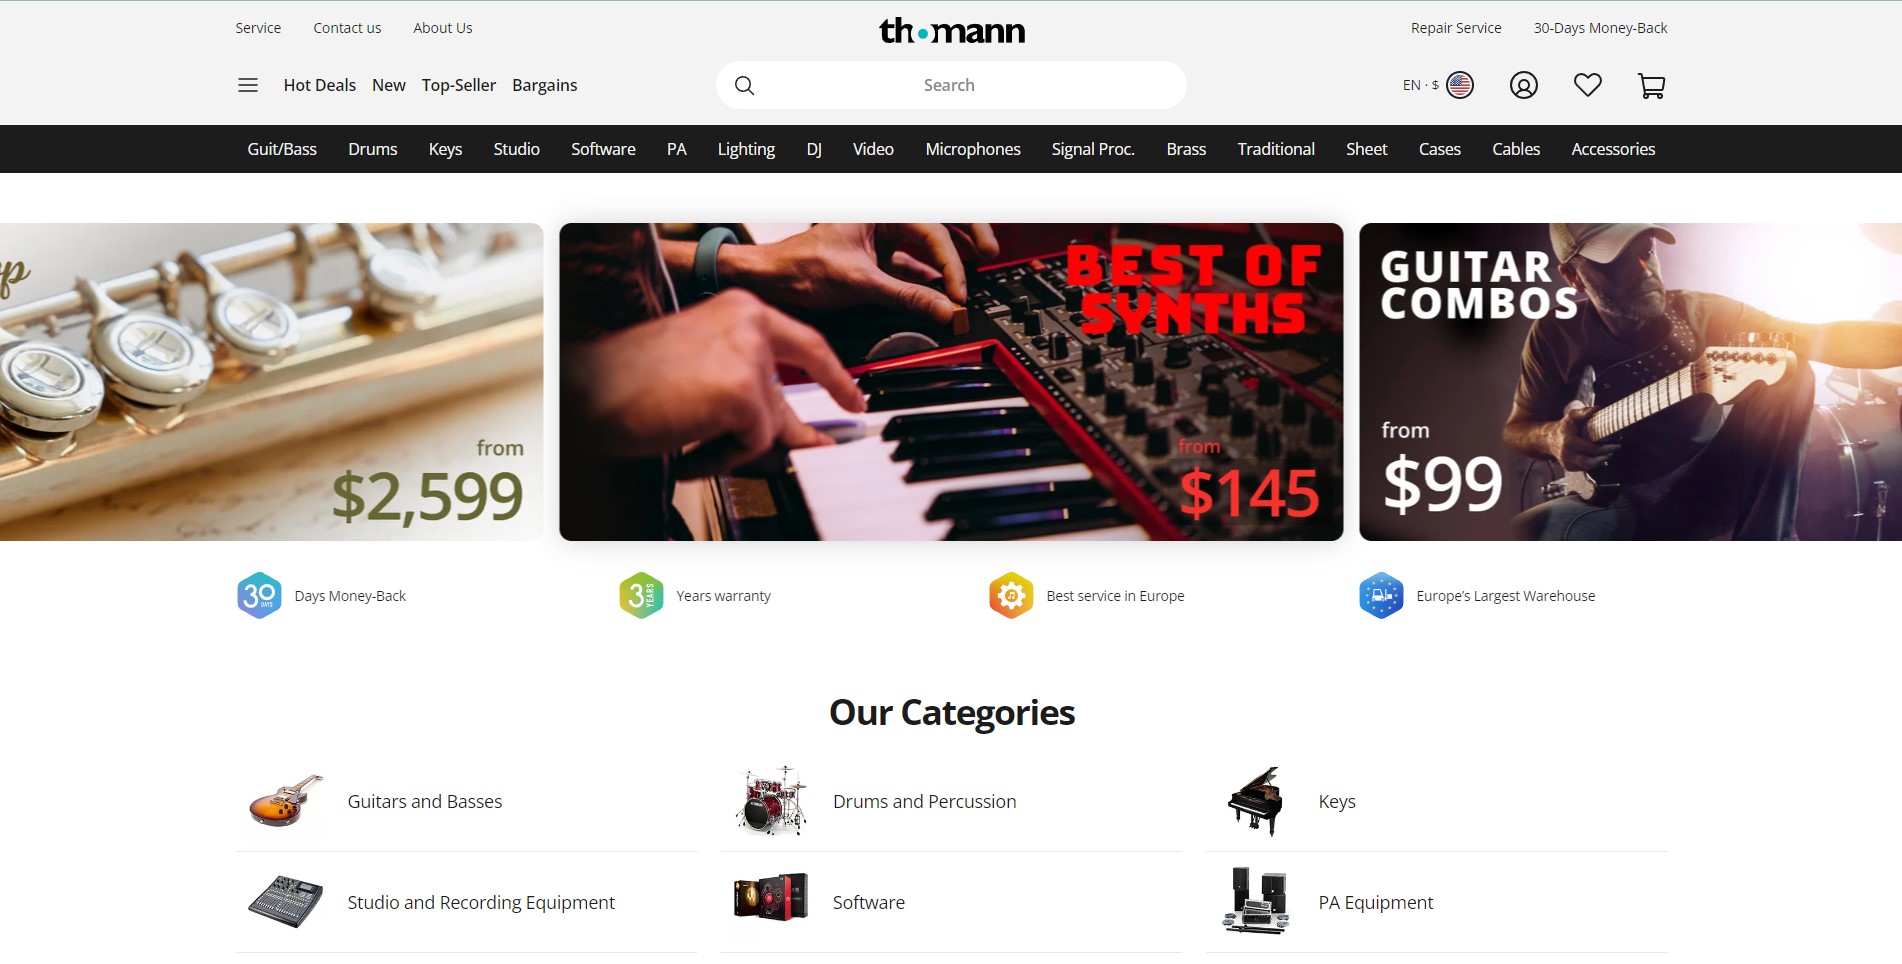Click inside the Search input field
The height and width of the screenshot is (964, 1902).
tap(951, 85)
